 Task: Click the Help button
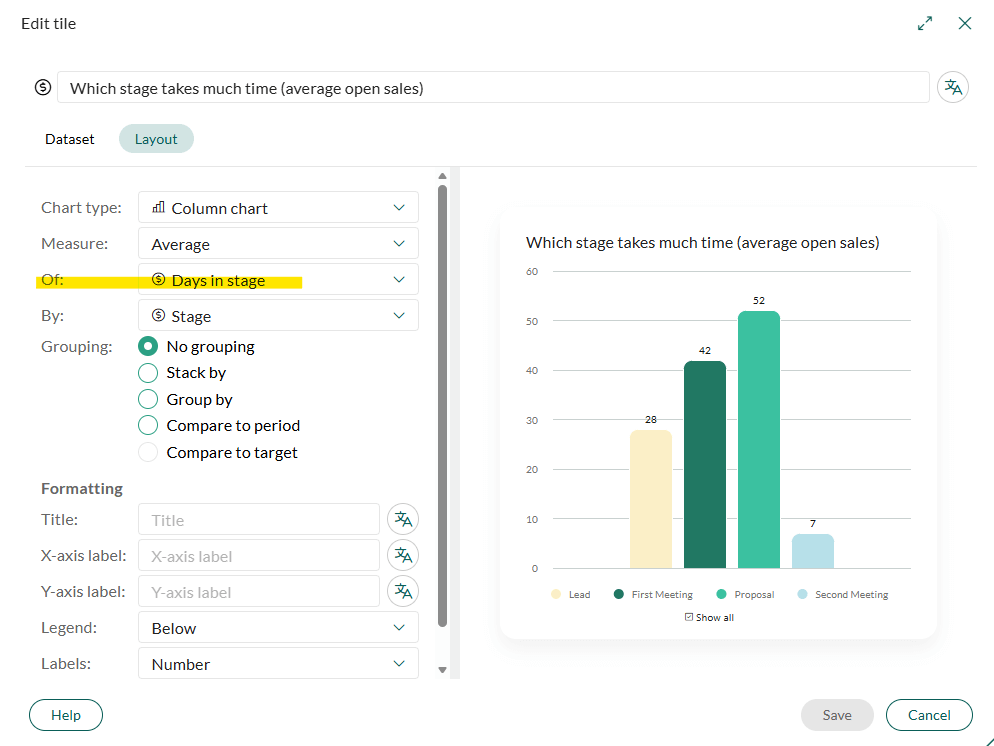tap(65, 714)
